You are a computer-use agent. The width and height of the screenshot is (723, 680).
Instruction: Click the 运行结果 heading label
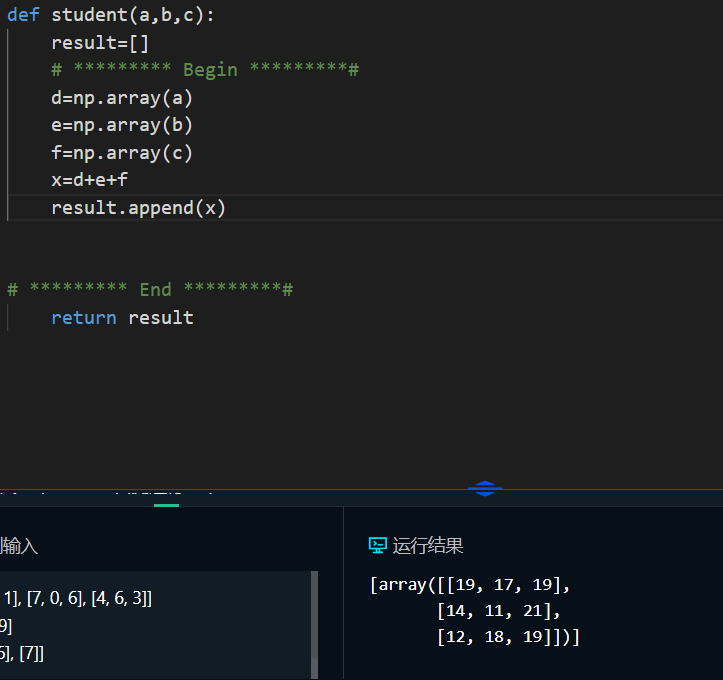[427, 545]
